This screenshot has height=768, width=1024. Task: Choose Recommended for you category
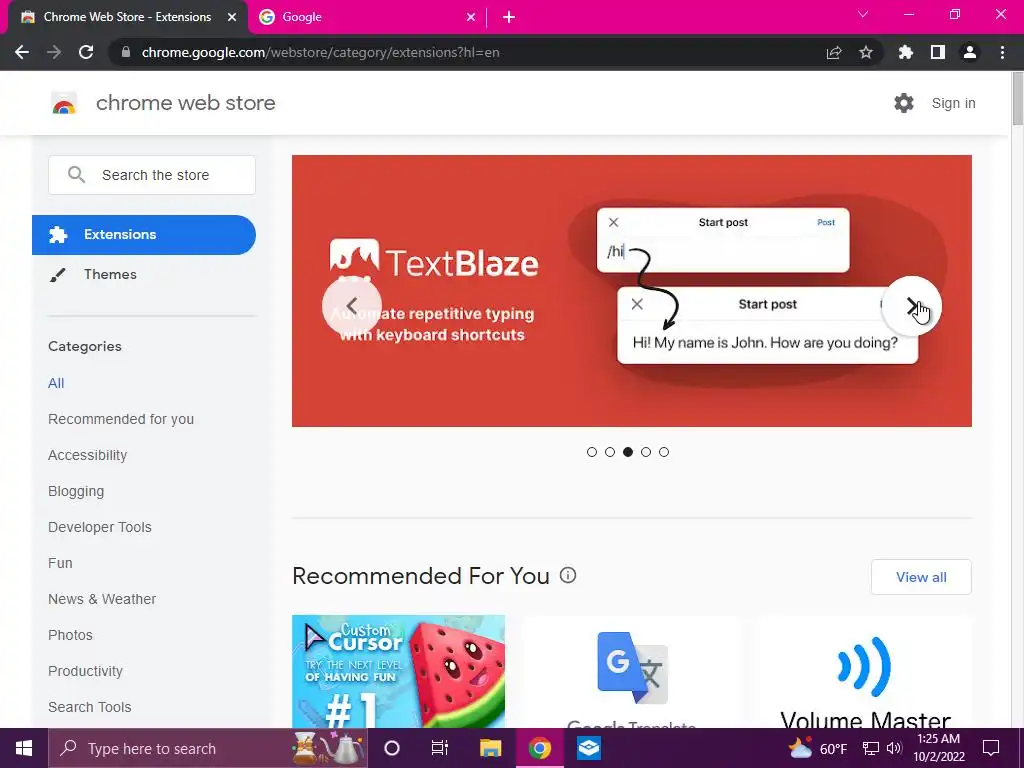[x=121, y=419]
